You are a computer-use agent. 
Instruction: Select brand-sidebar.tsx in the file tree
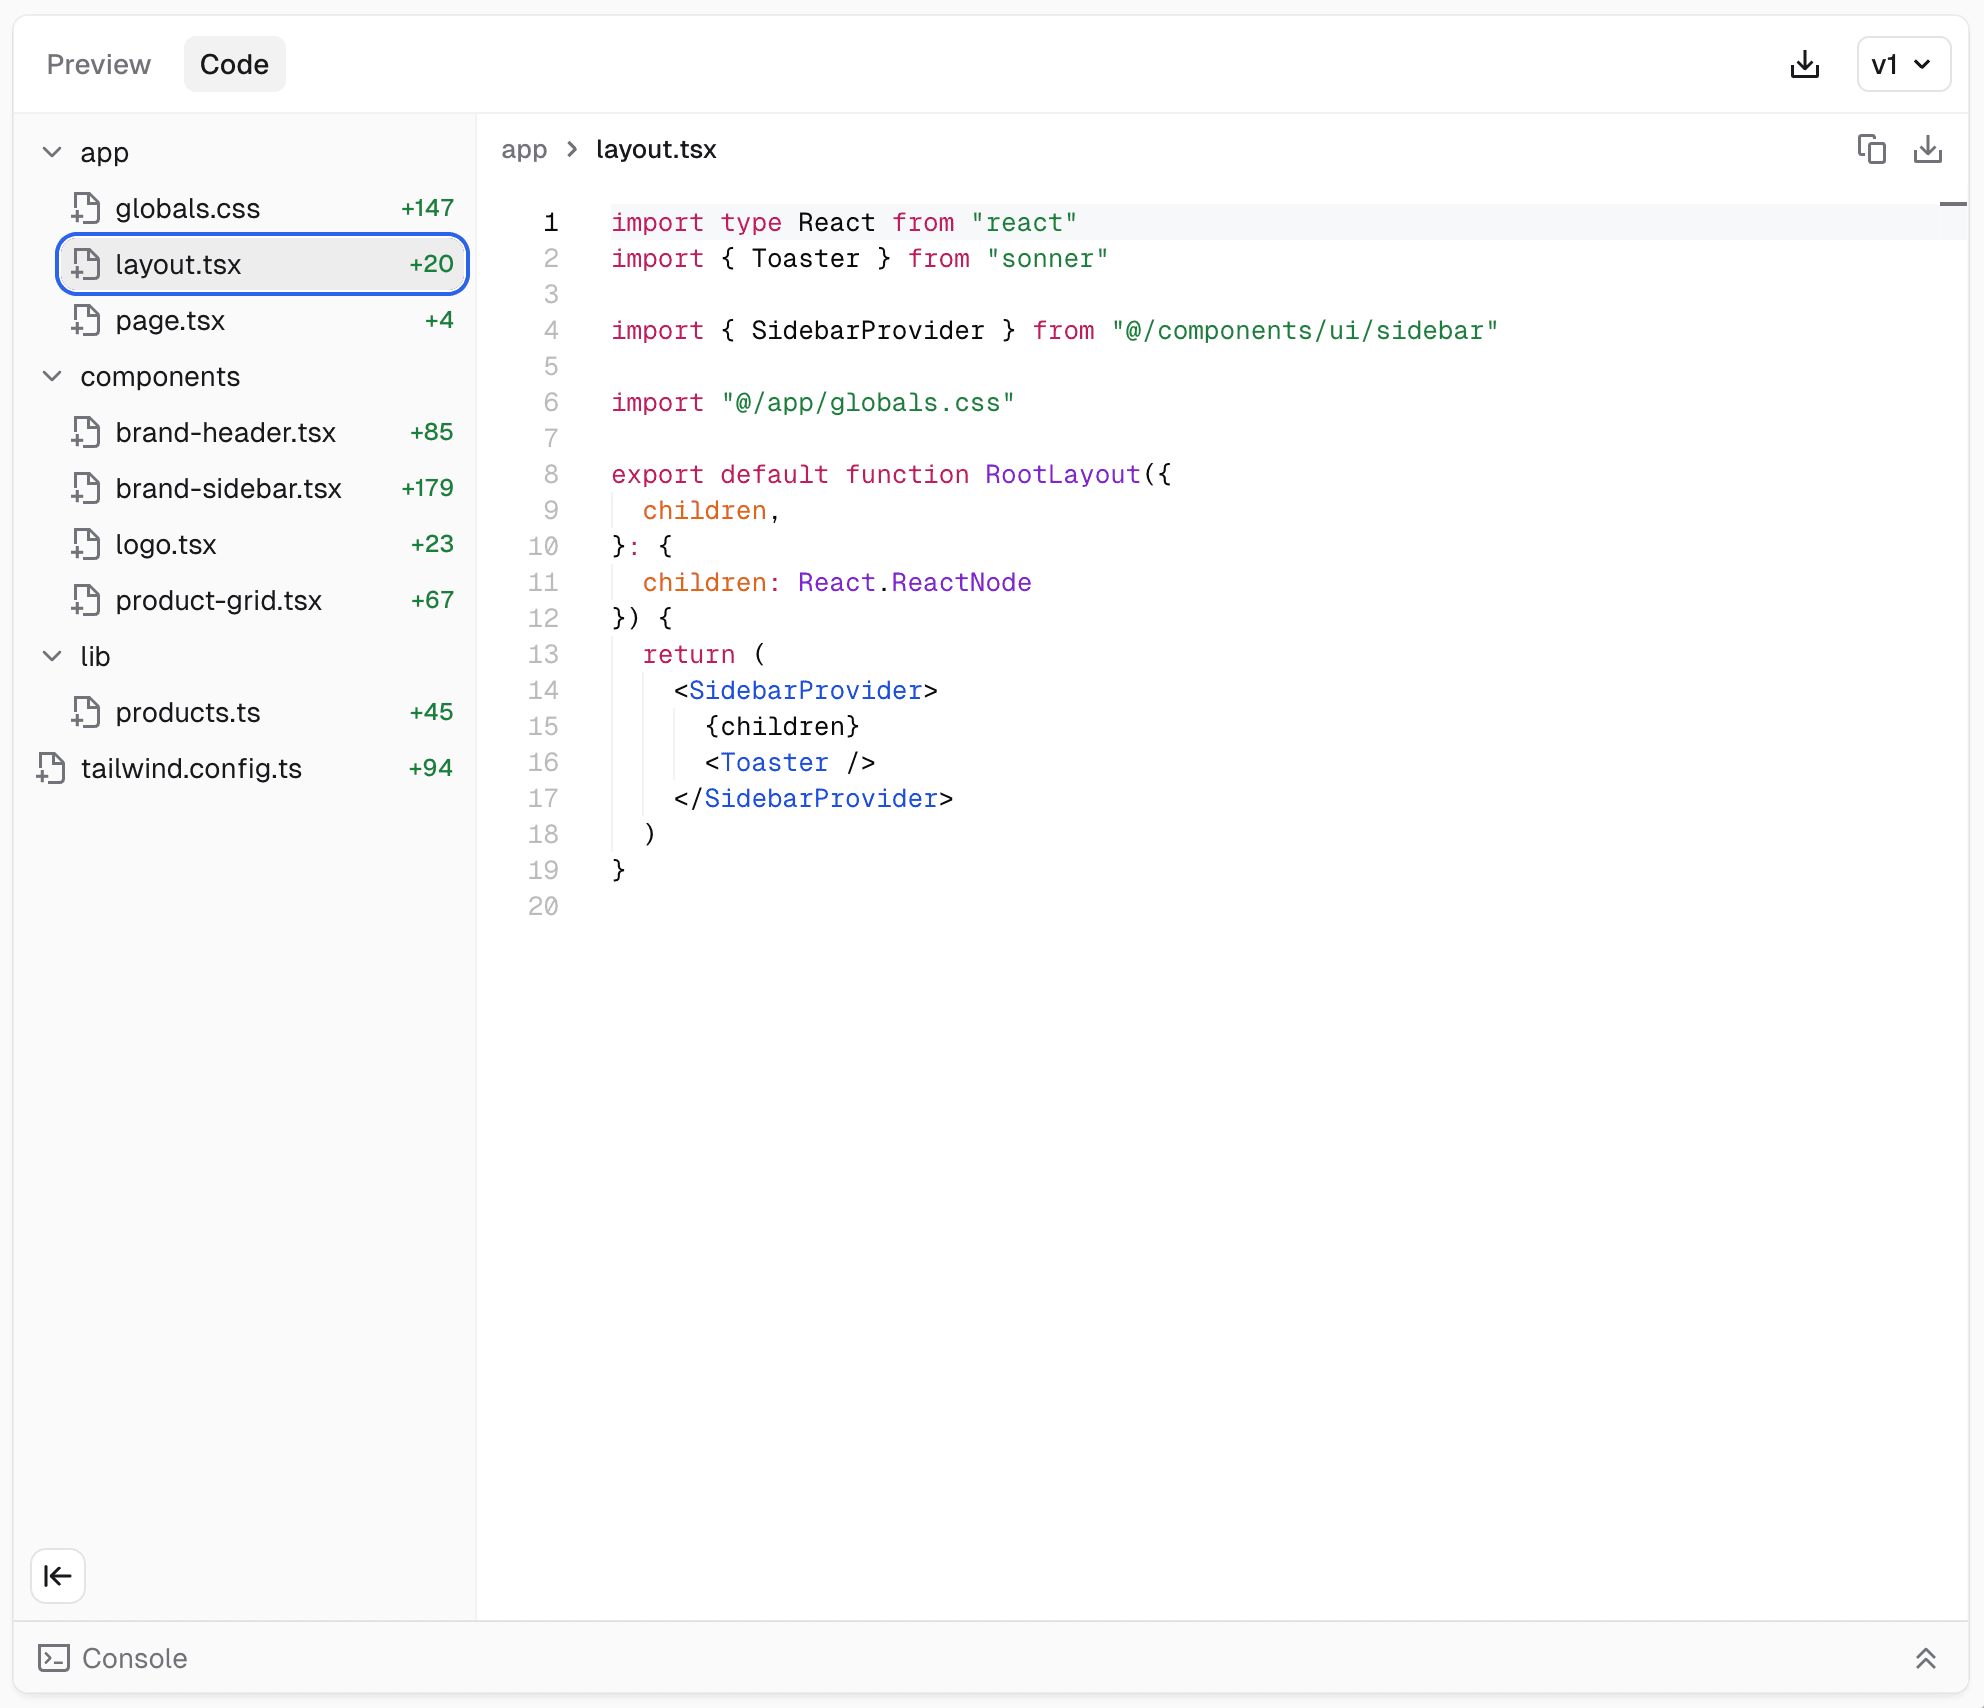(228, 488)
